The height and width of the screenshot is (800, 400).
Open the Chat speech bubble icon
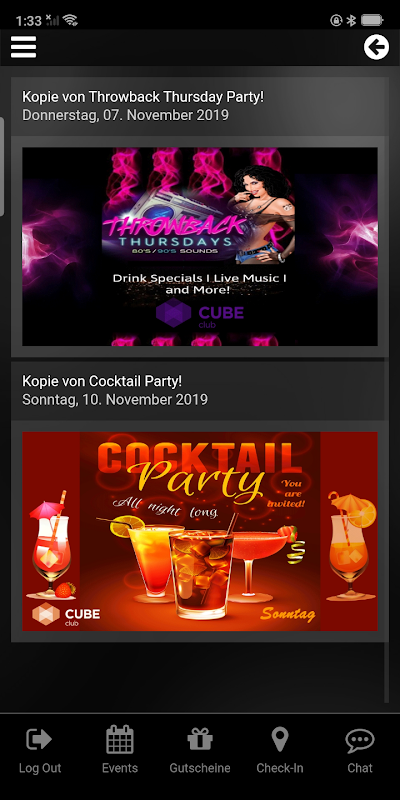[x=360, y=740]
